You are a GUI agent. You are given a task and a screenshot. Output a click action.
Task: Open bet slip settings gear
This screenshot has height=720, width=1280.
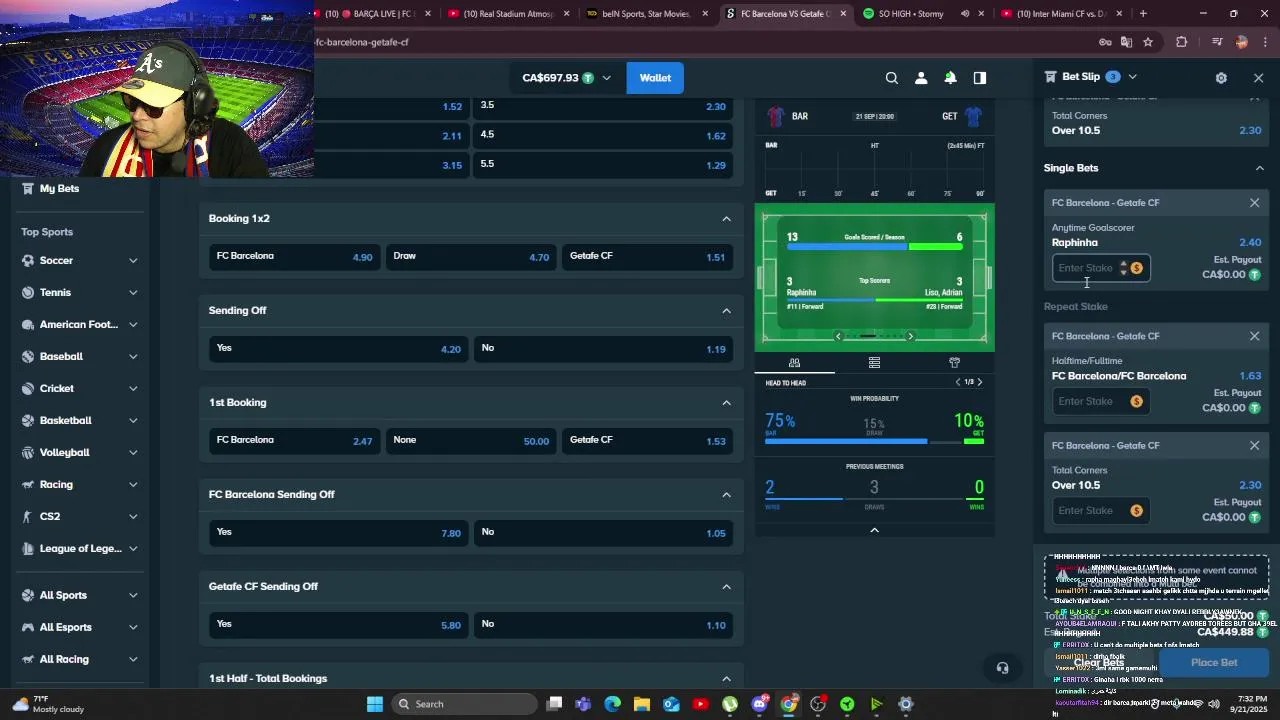pos(1221,78)
